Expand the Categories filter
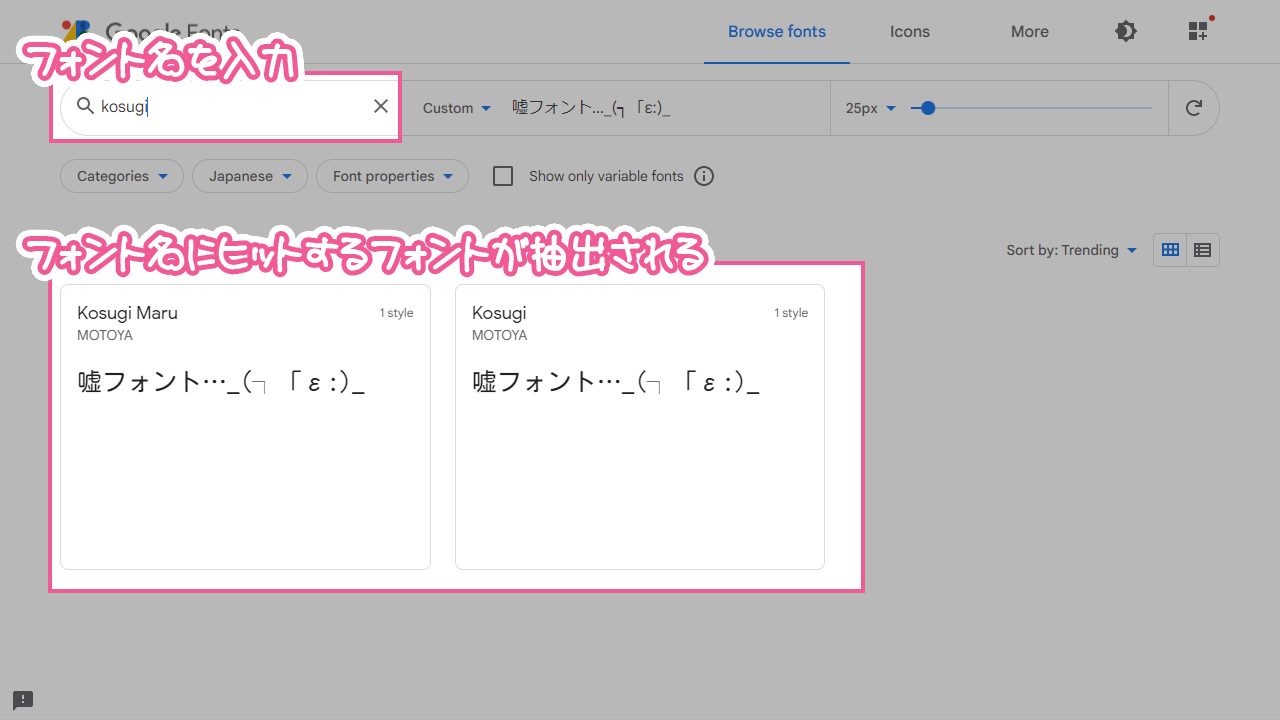The image size is (1280, 720). point(122,176)
